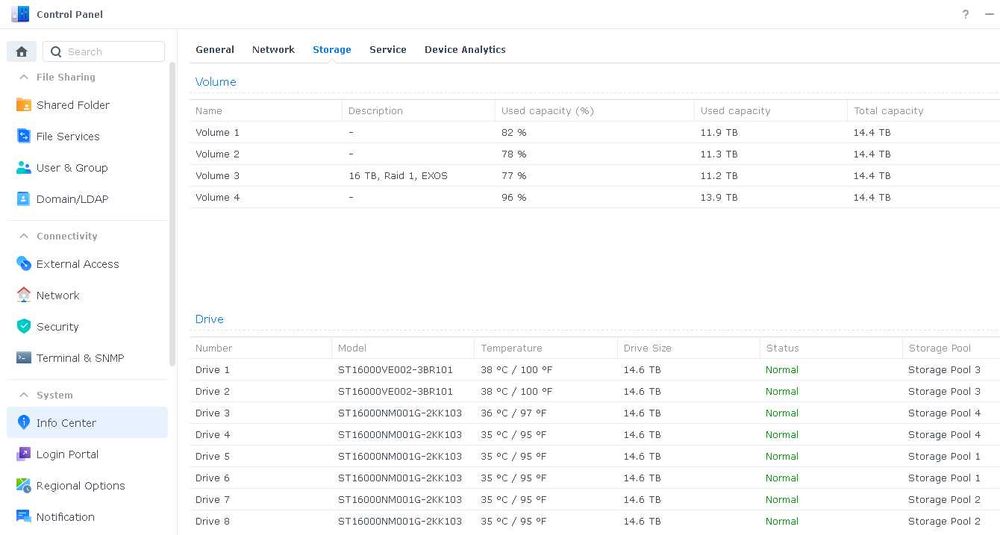The image size is (1000, 535).
Task: Go to User & Group
Action: pos(72,168)
